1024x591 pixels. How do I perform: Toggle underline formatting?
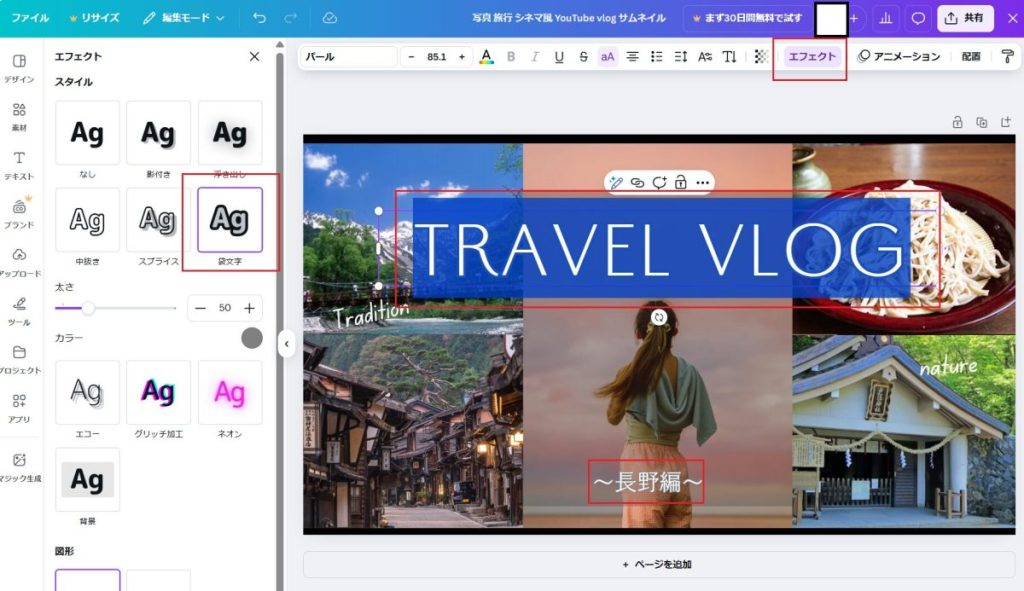coord(559,57)
